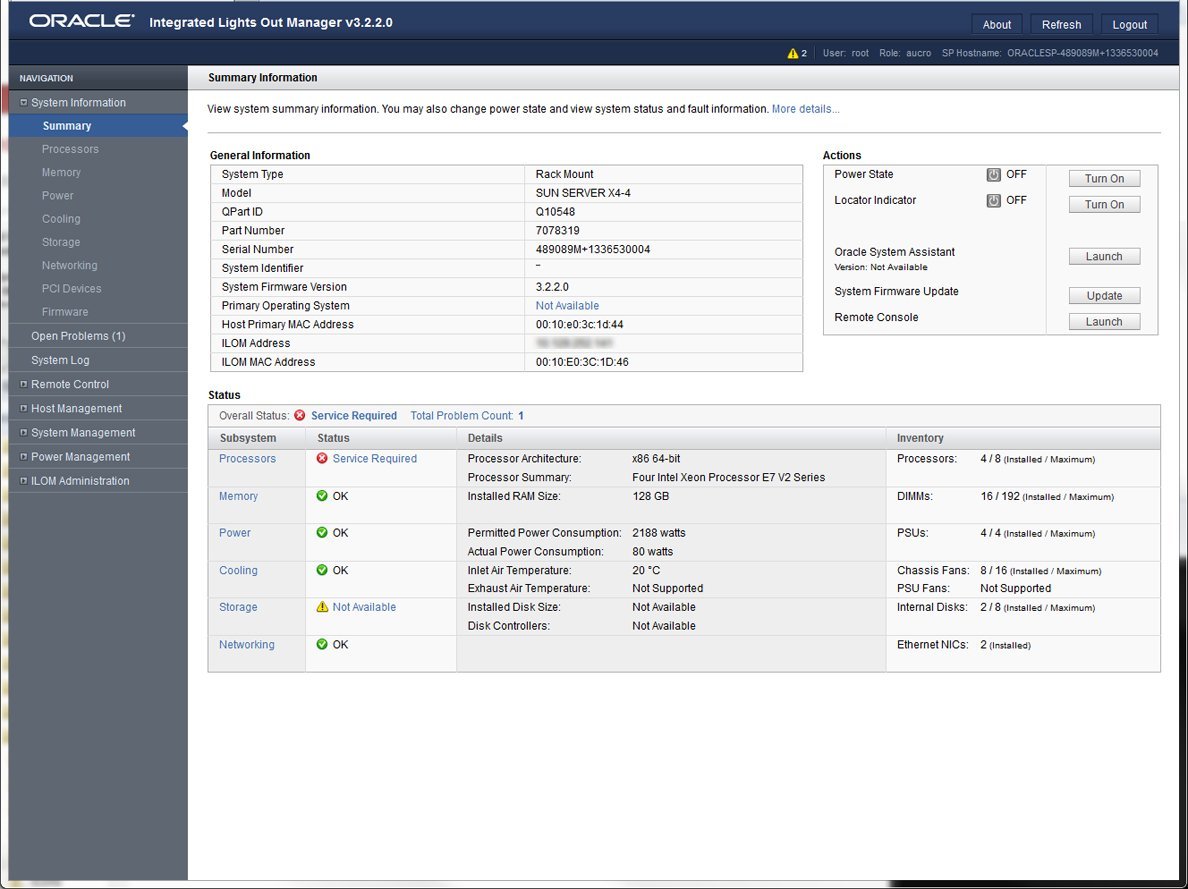
Task: Click the QPart ID value Q10548
Action: click(555, 211)
